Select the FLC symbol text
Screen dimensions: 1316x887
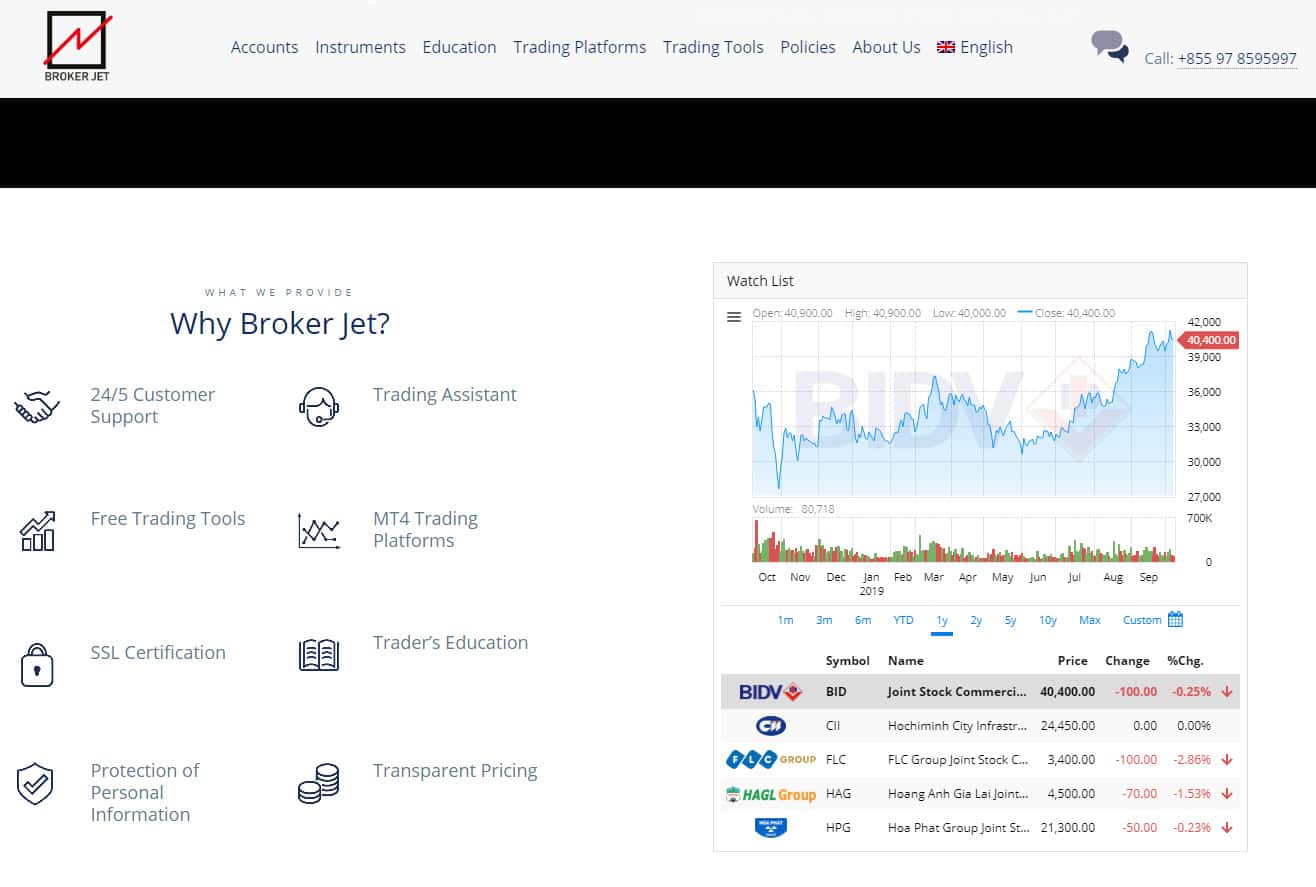[x=836, y=760]
